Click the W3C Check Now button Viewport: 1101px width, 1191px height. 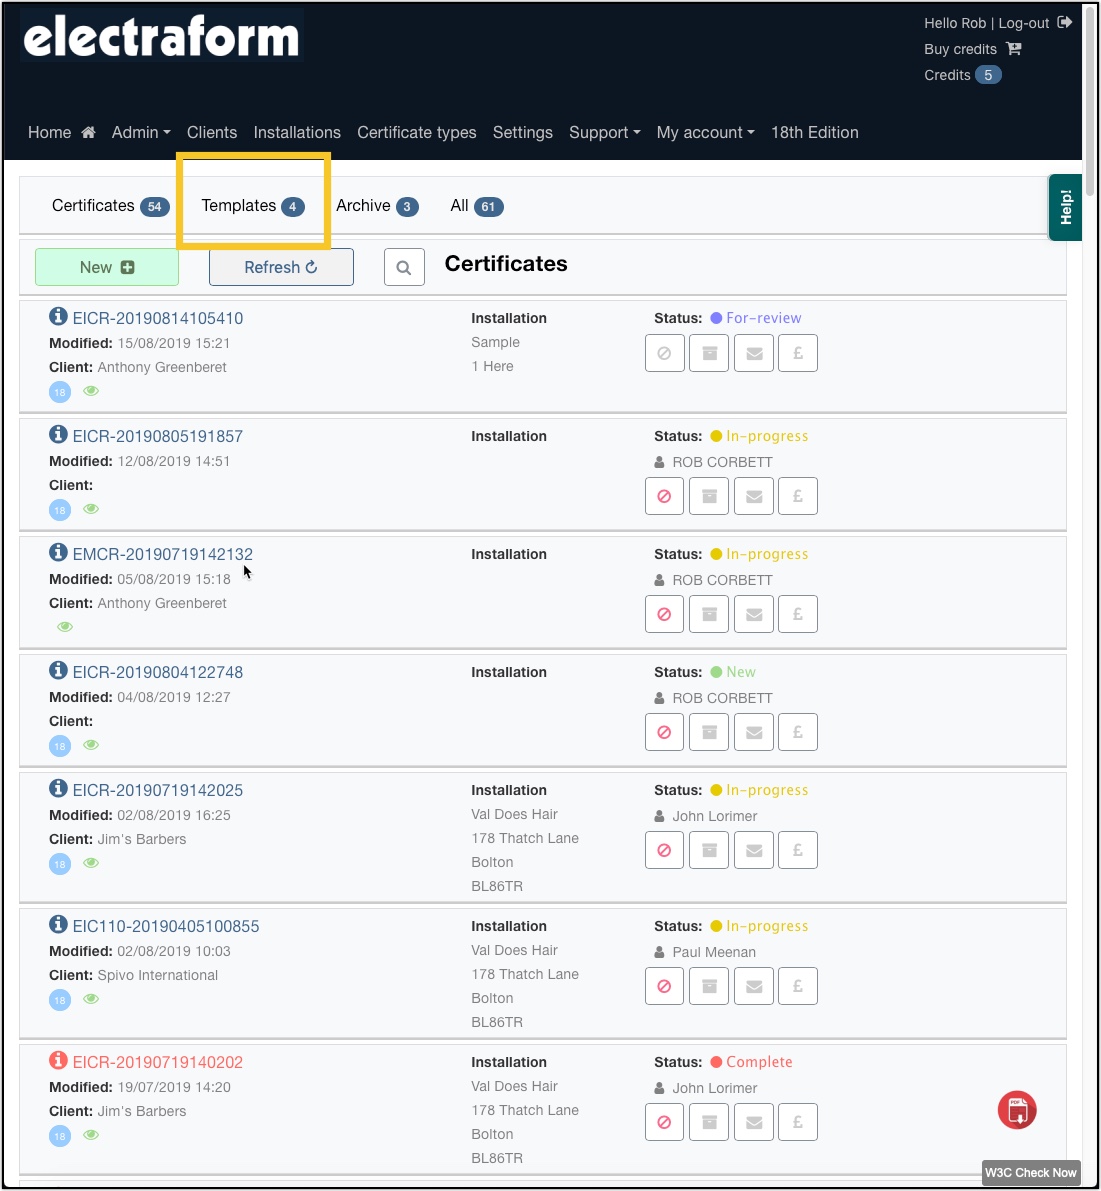[x=1030, y=1172]
